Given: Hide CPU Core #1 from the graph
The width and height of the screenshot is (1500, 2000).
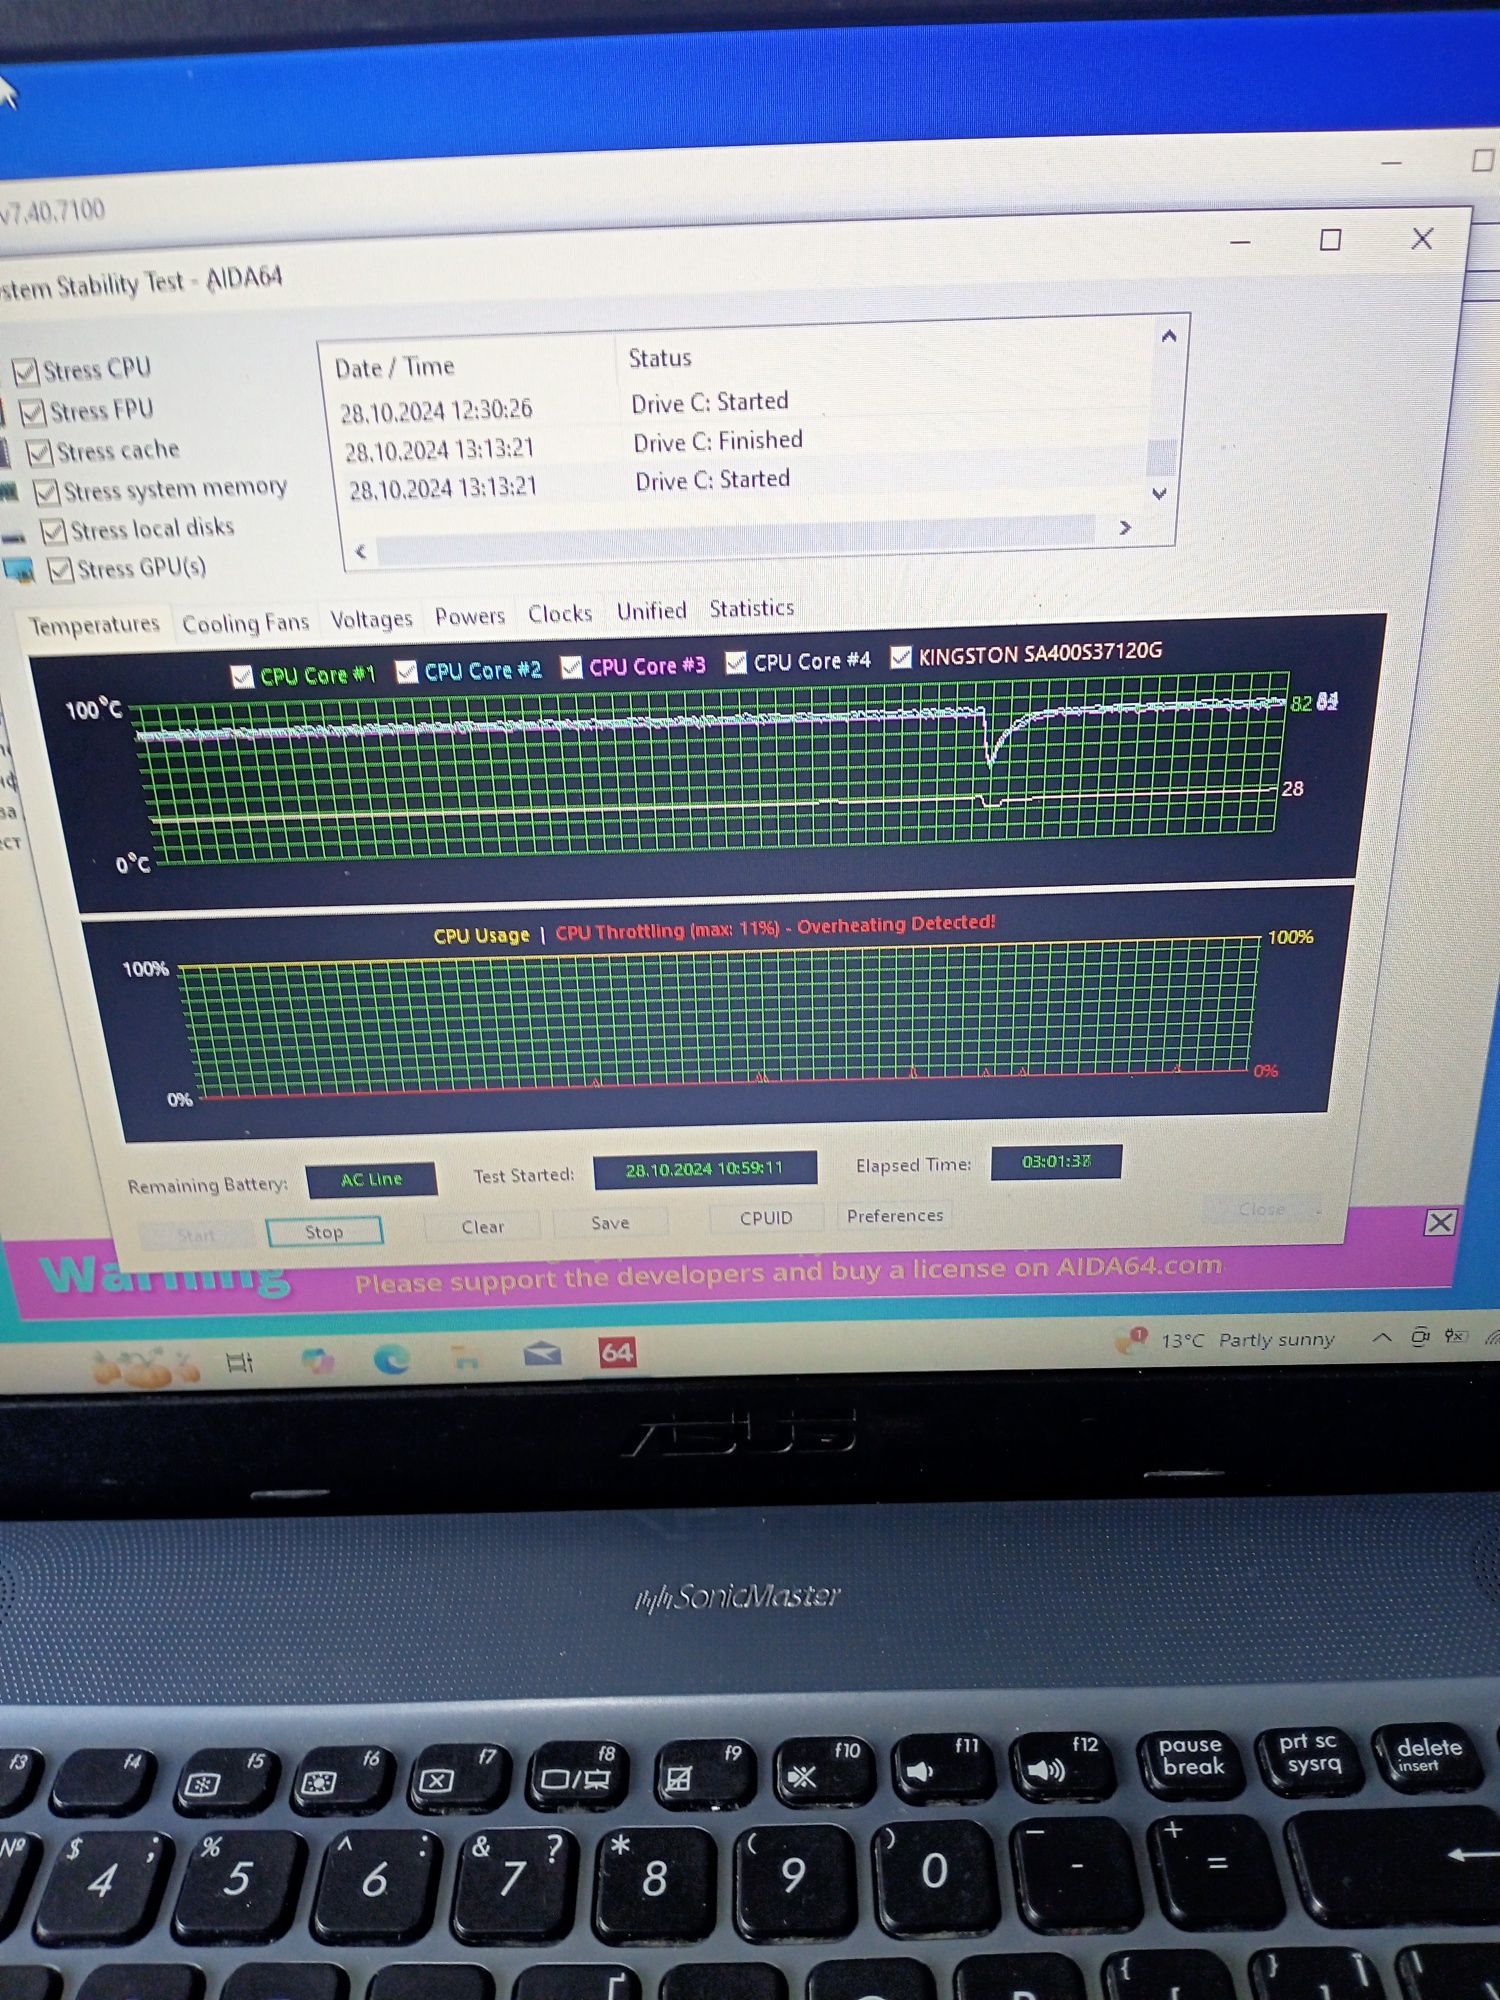Looking at the screenshot, I should click(242, 677).
